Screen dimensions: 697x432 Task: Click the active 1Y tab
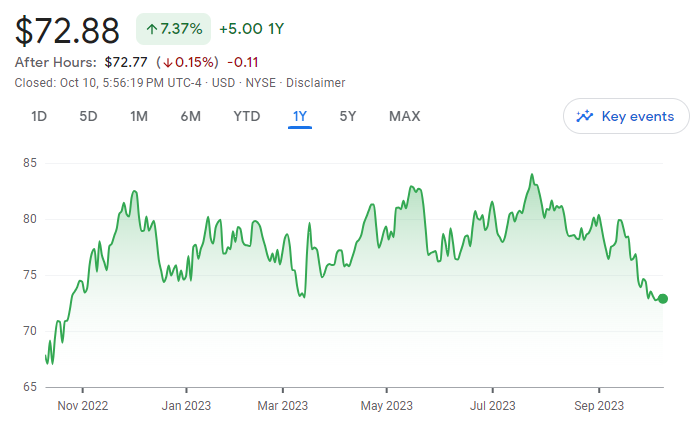click(299, 116)
